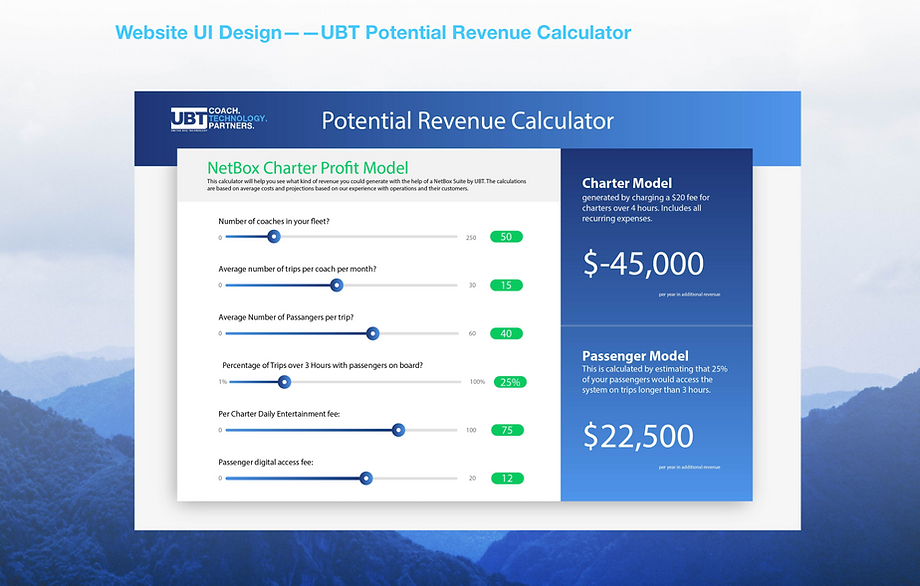Click the 'Passenger digital access fee:' label
The height and width of the screenshot is (586, 920).
pyautogui.click(x=265, y=462)
